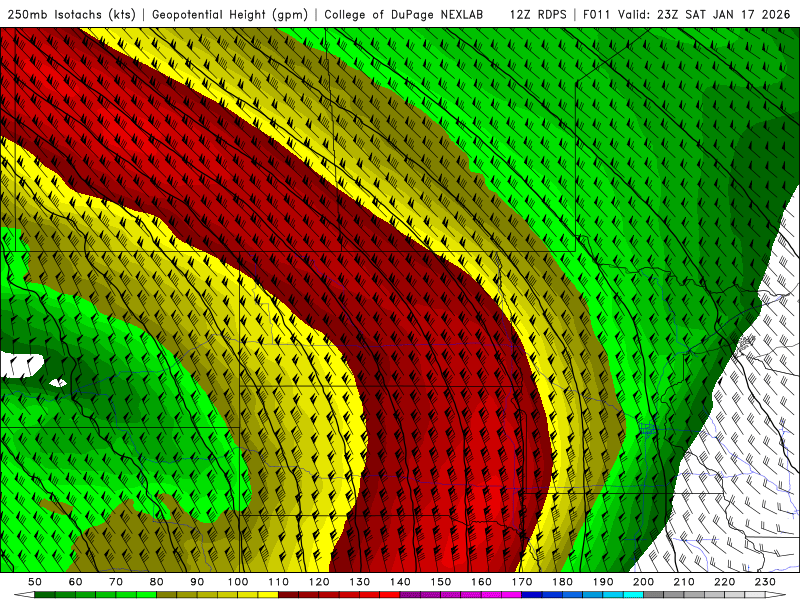Click the '210' value on the color scale
The height and width of the screenshot is (600, 800).
click(x=684, y=582)
